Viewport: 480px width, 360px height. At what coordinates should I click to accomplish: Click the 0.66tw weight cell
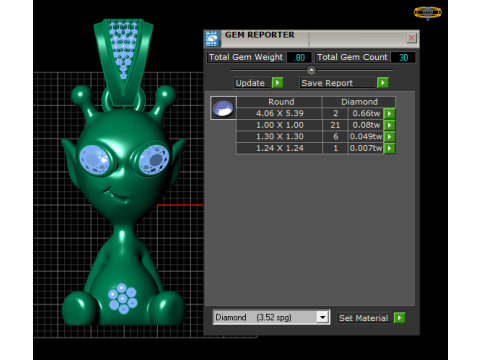(366, 113)
